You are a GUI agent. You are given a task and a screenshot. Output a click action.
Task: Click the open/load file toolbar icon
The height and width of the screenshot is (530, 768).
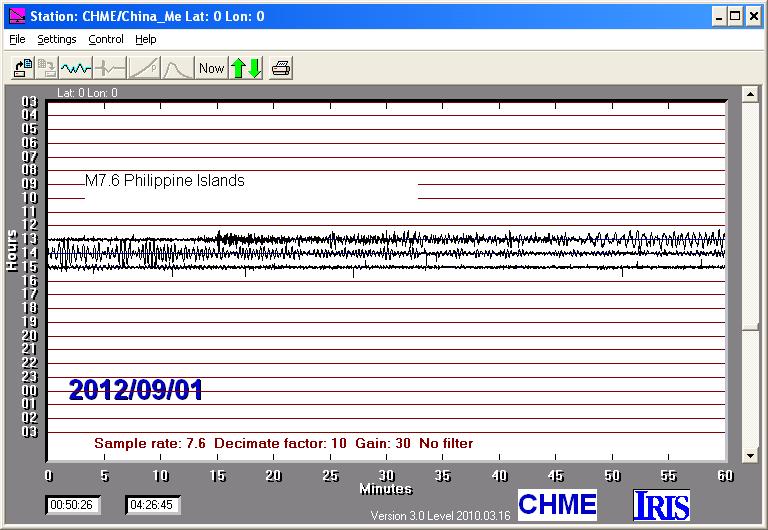tap(22, 68)
